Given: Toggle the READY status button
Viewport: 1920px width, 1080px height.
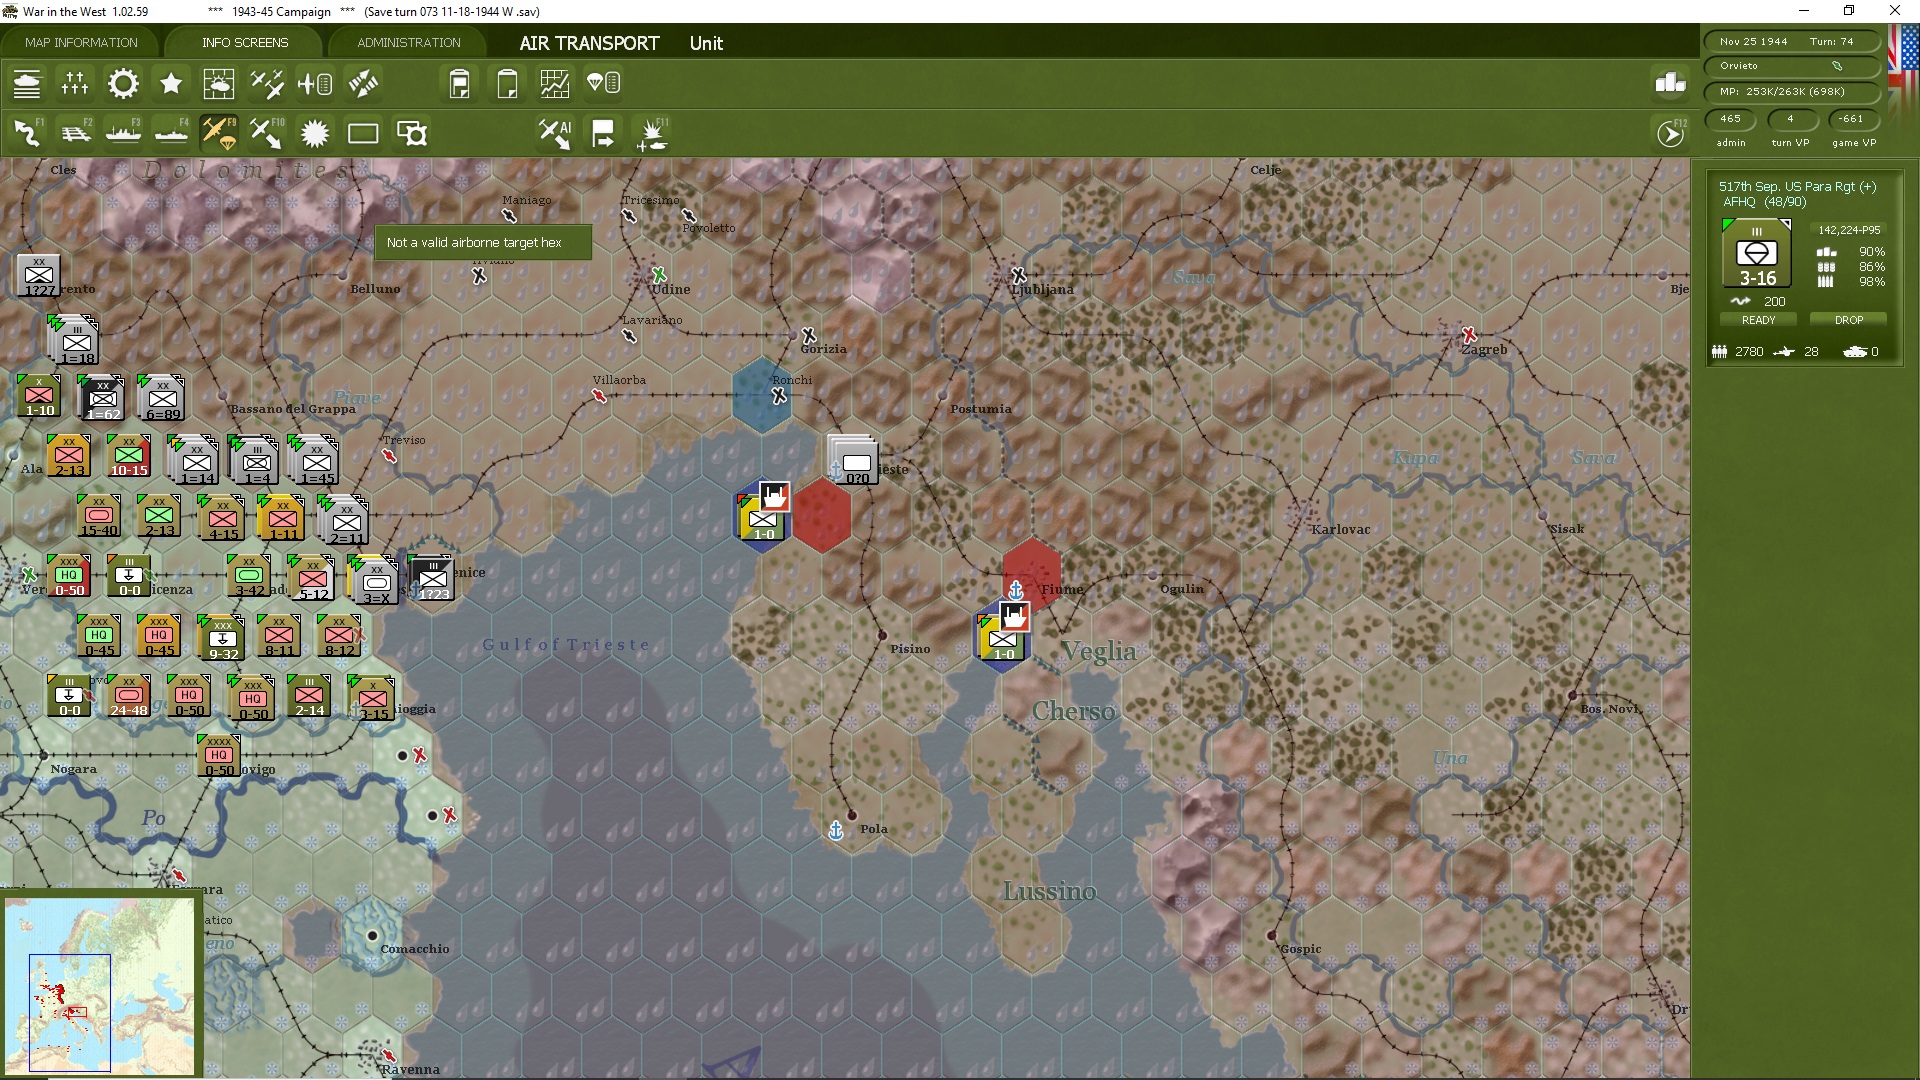Looking at the screenshot, I should click(1758, 320).
